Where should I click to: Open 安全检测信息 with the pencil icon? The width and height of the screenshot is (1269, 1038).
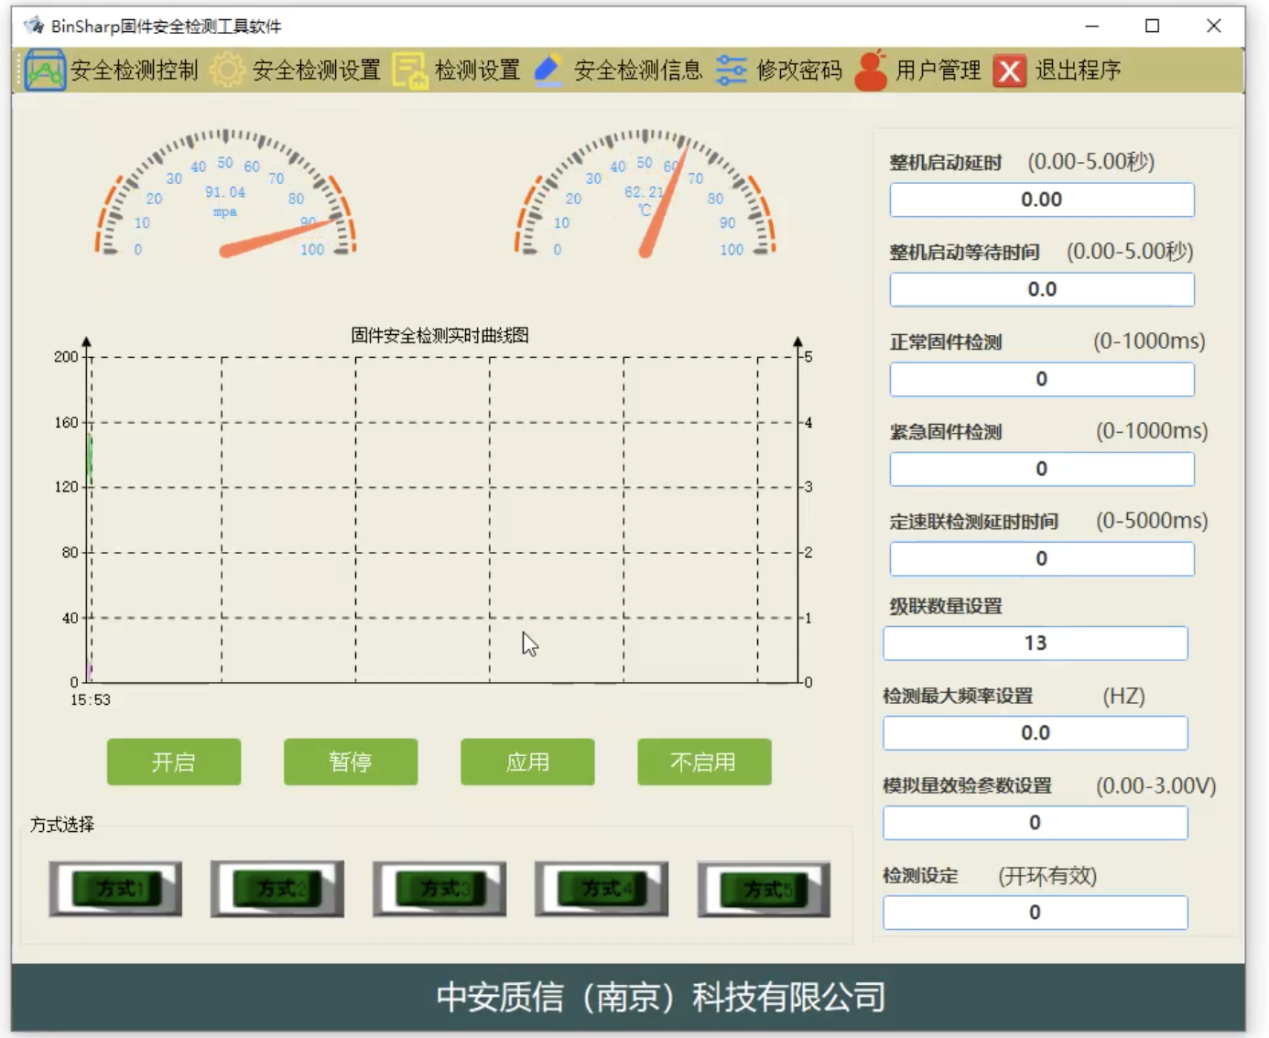548,69
